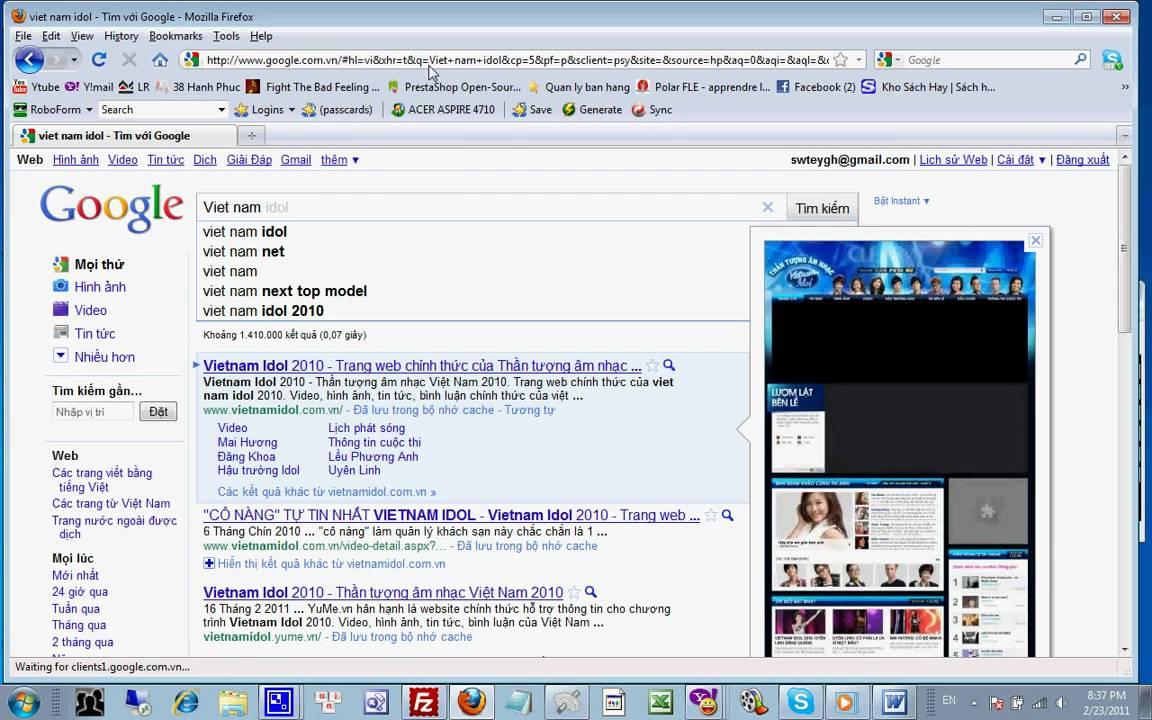The image size is (1152, 720).
Task: Expand the "thêm" menu in Google bar
Action: pyautogui.click(x=339, y=159)
